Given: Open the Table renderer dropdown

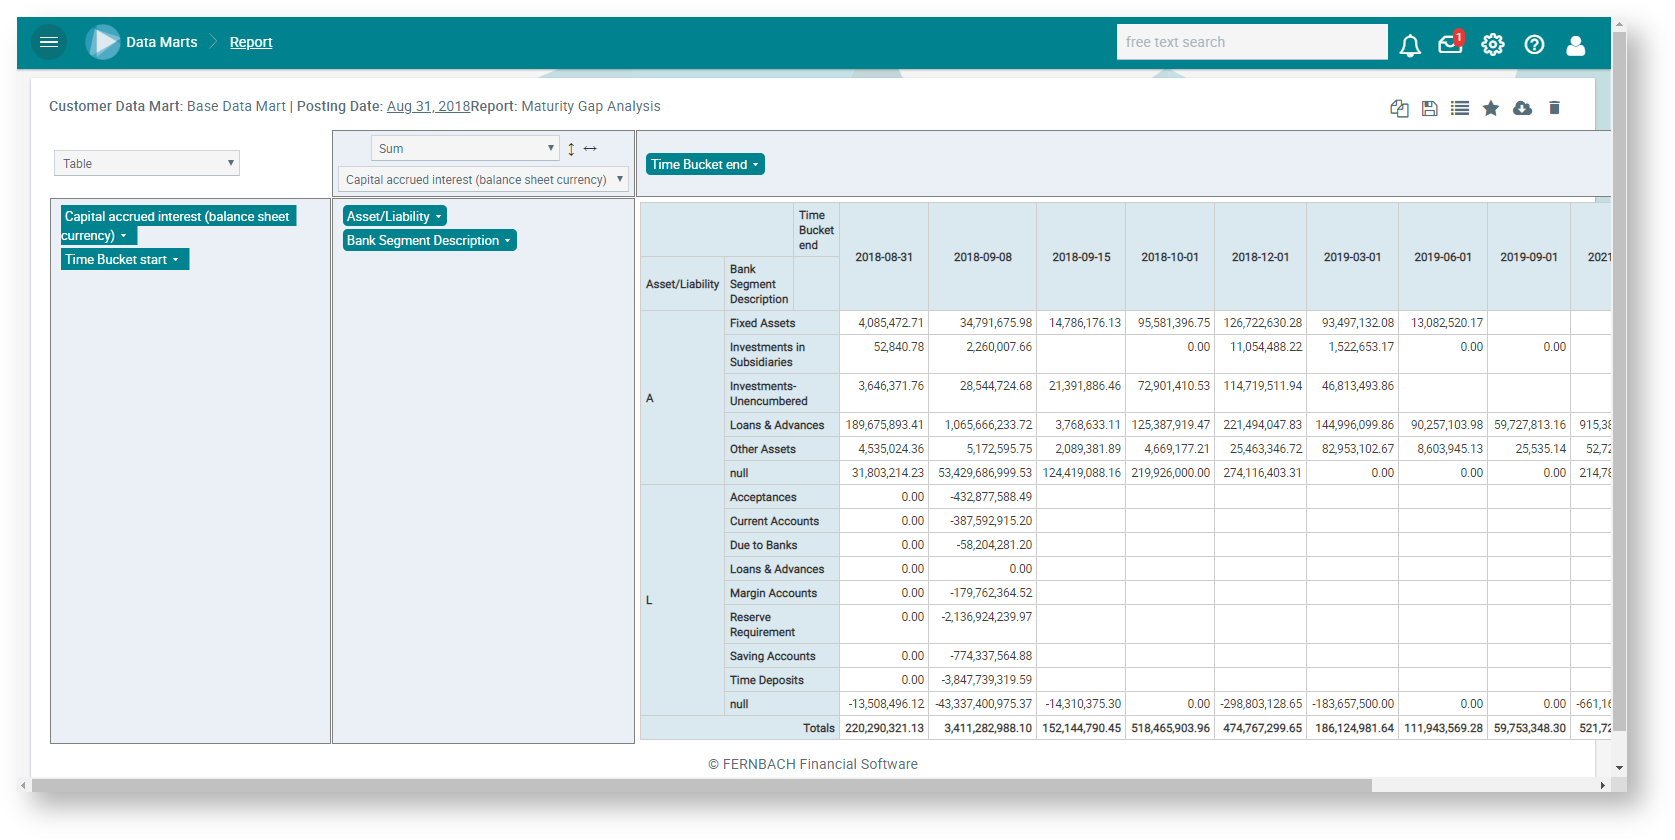Looking at the screenshot, I should tap(147, 163).
